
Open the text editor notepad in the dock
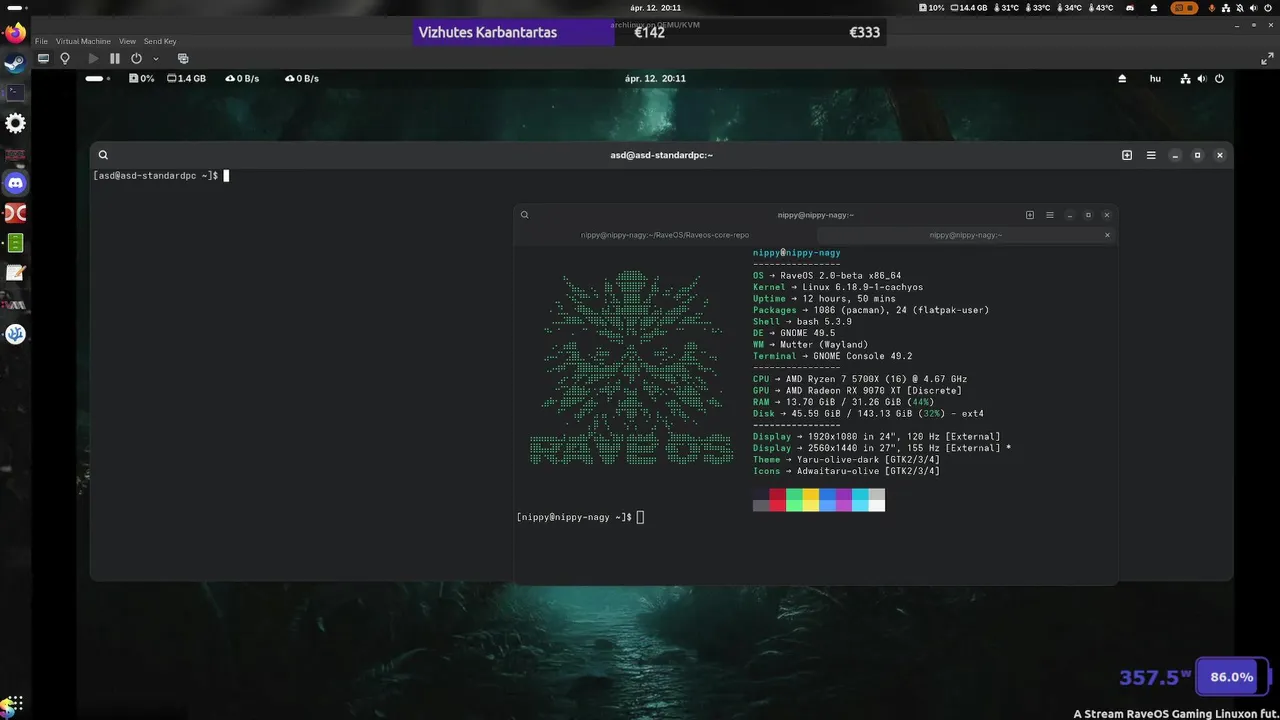pyautogui.click(x=15, y=273)
